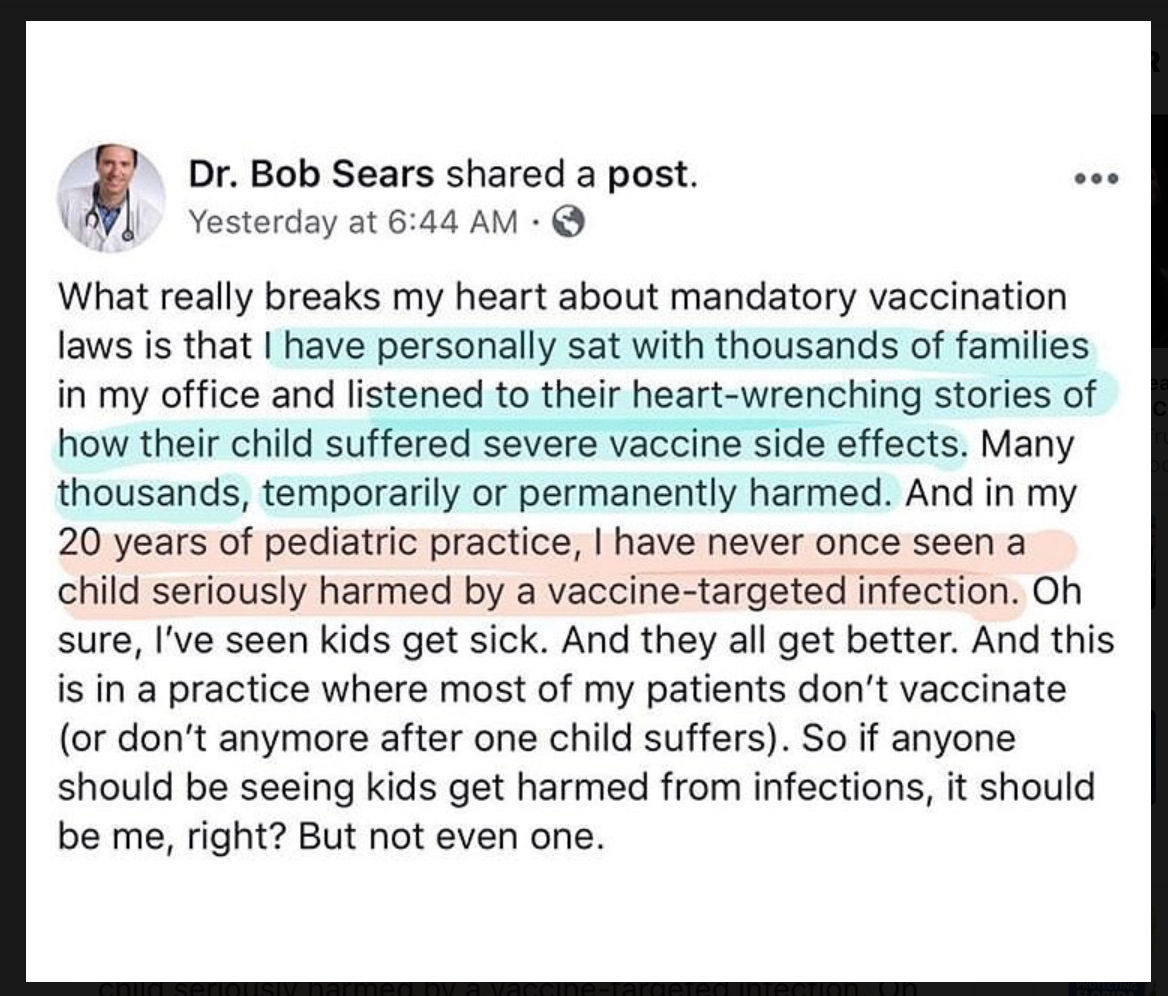Image resolution: width=1168 pixels, height=996 pixels.
Task: Click the closing sentence 'But not even one.'
Action: click(x=451, y=837)
